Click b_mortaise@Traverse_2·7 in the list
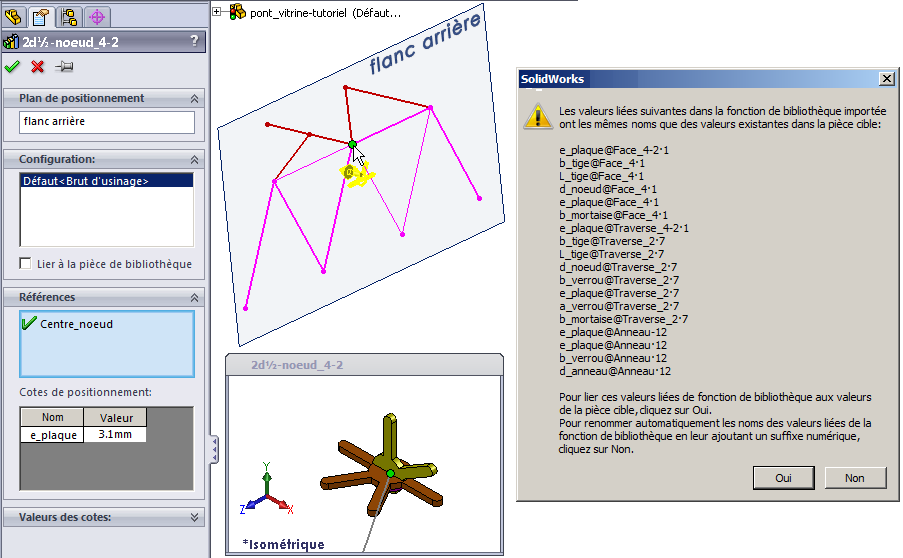 pos(623,319)
